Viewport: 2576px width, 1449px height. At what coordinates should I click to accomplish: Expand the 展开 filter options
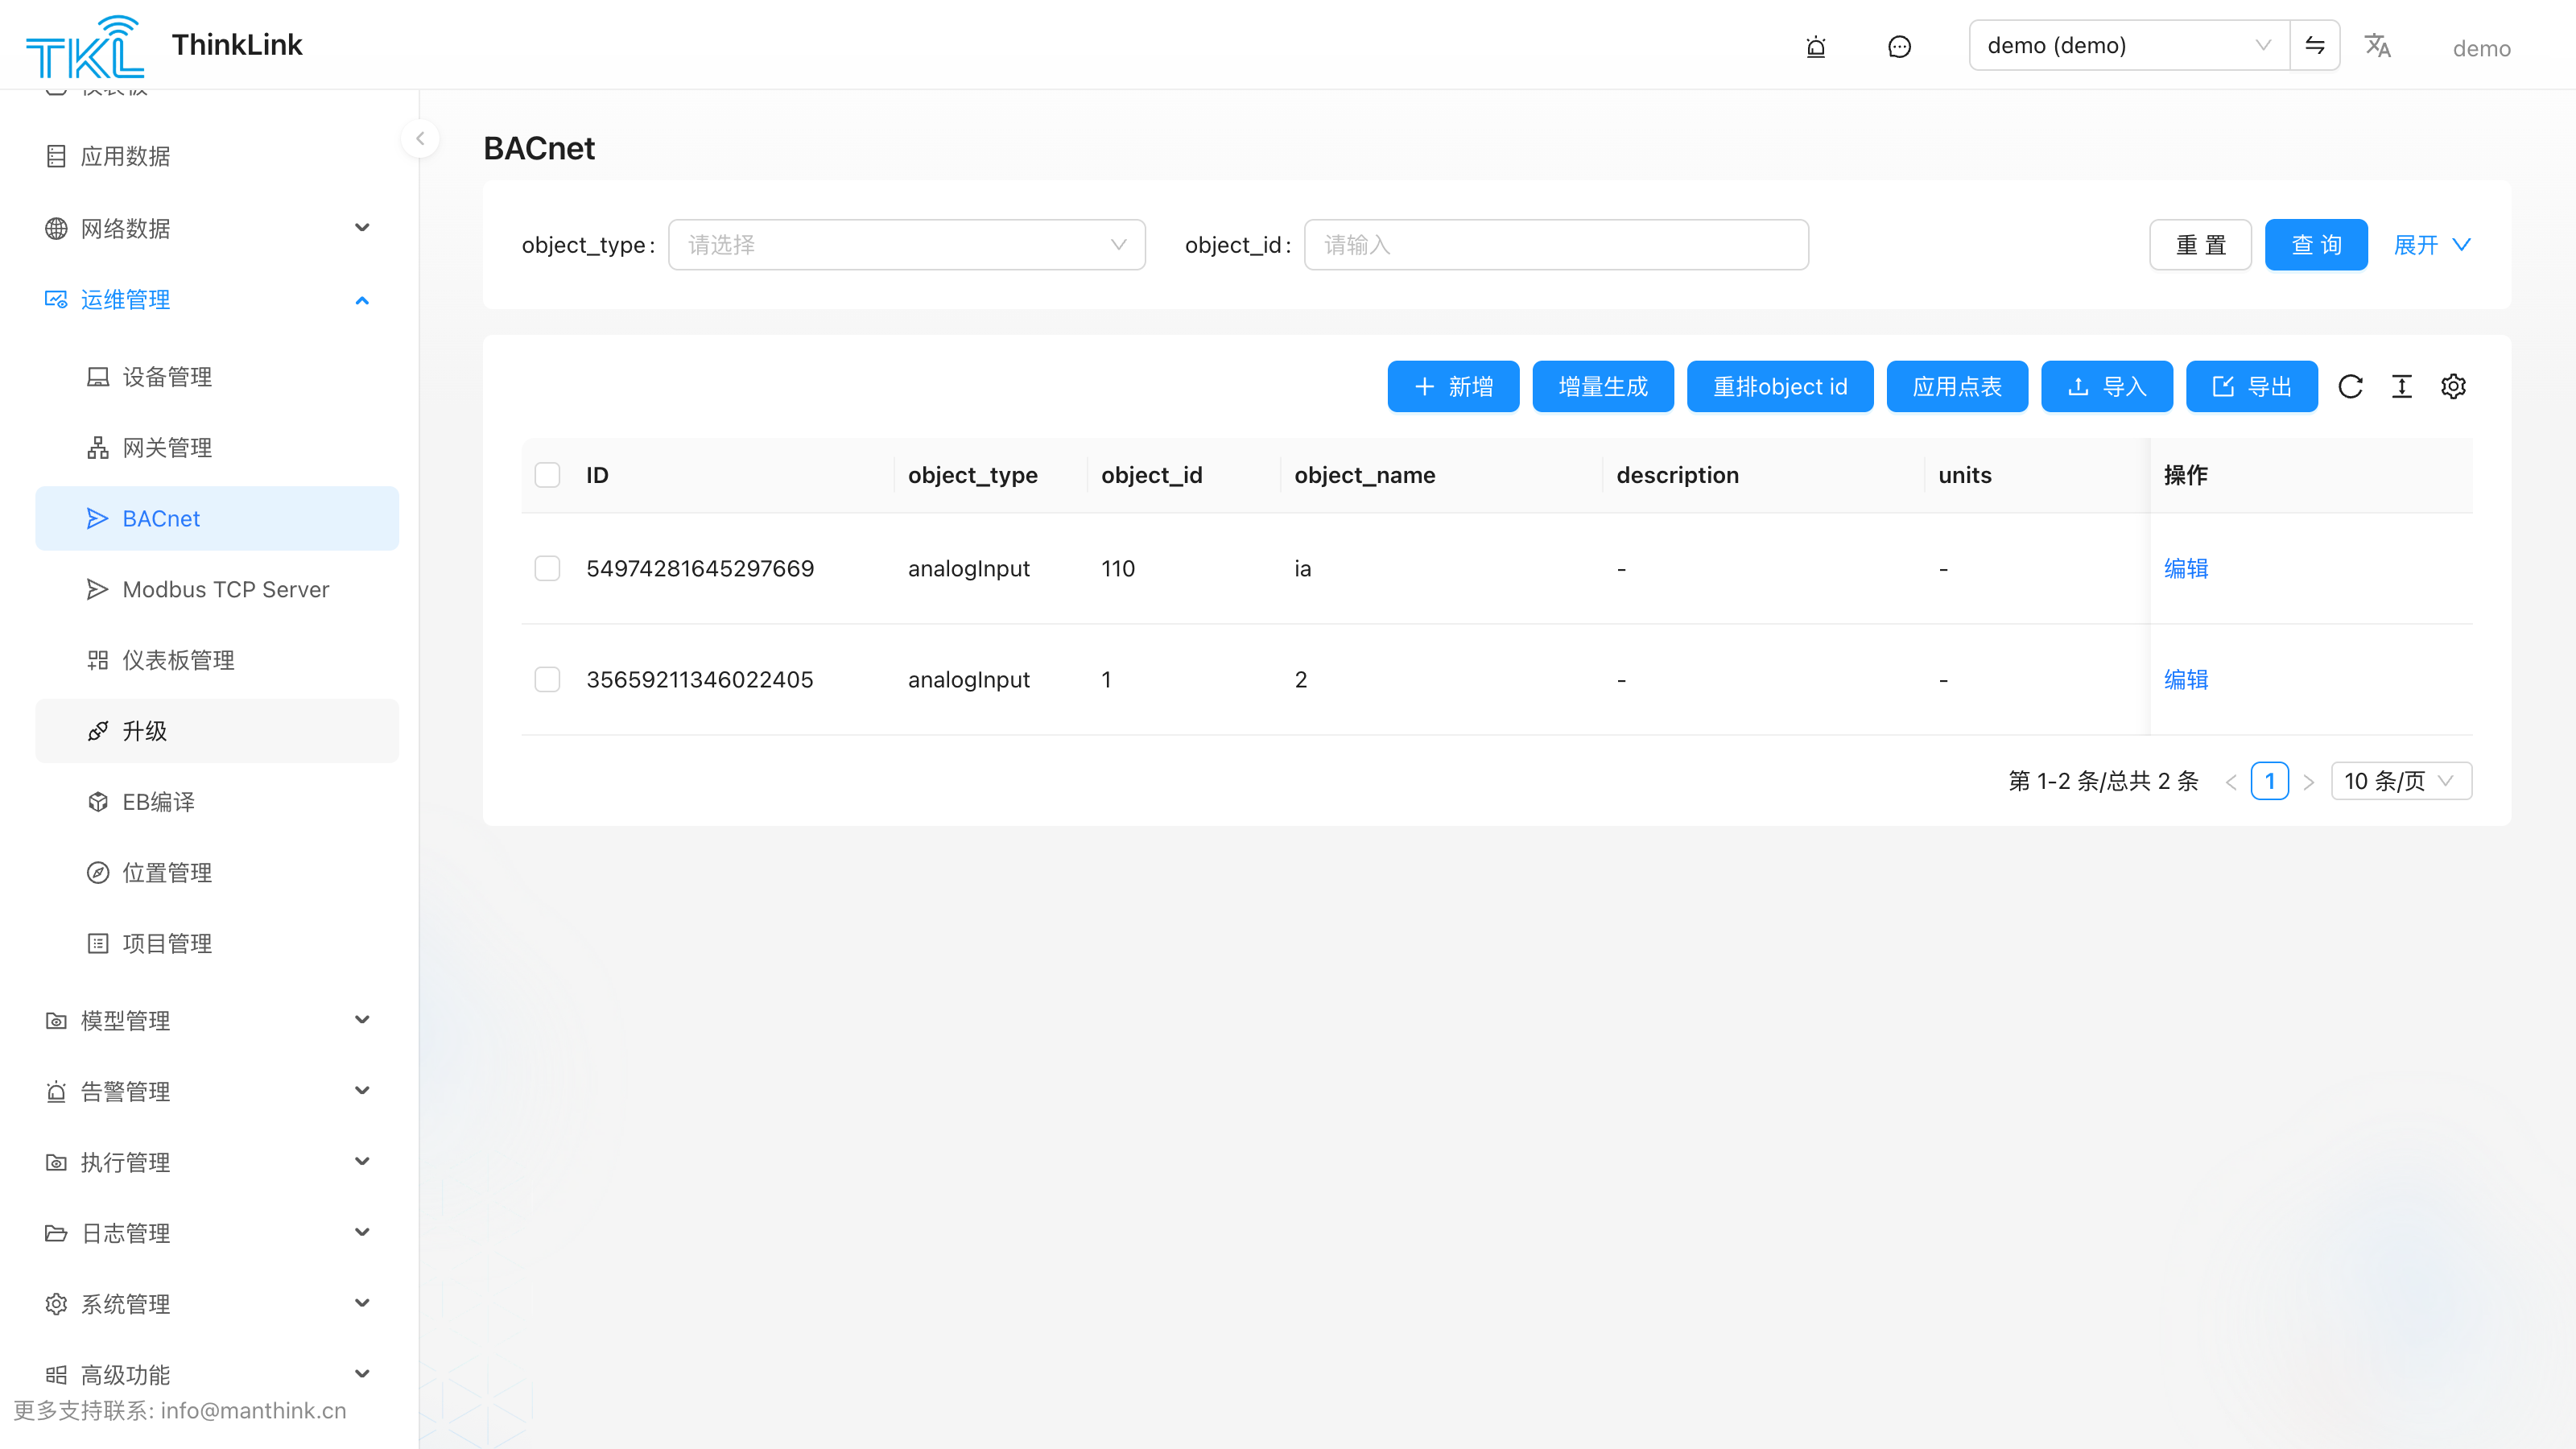coord(2432,245)
